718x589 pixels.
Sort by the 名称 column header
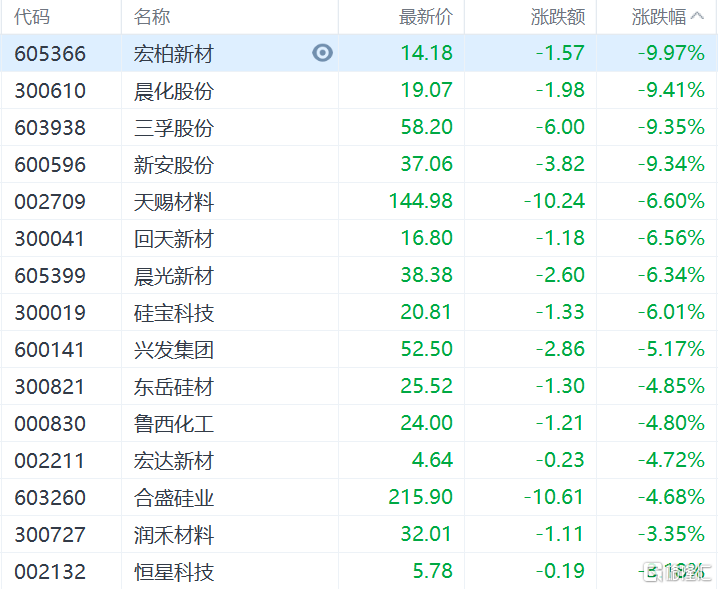(x=152, y=17)
